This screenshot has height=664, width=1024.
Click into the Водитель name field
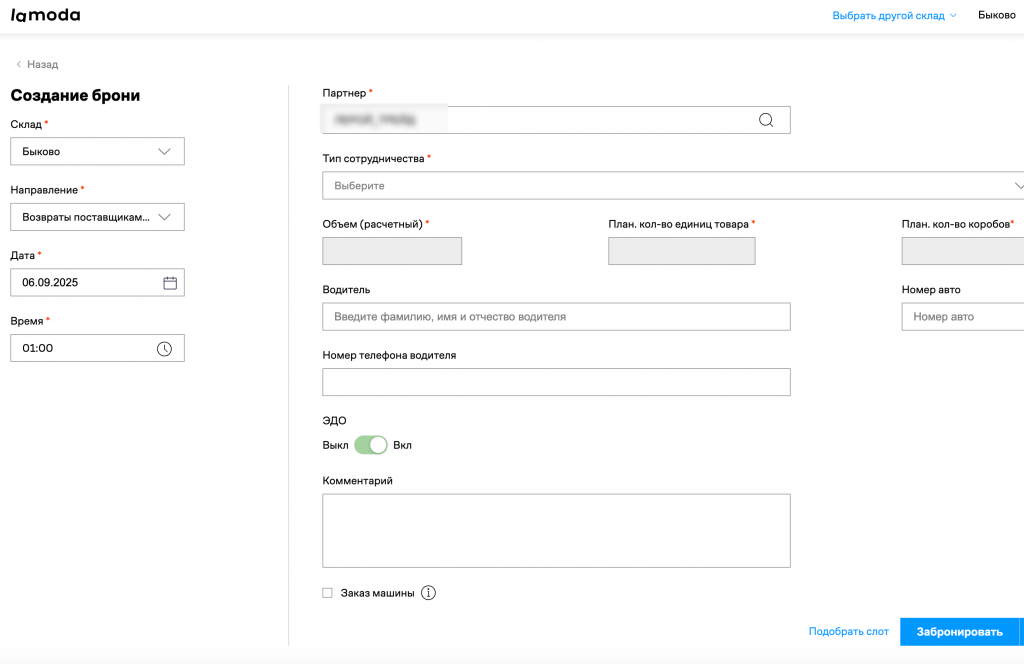coord(556,317)
